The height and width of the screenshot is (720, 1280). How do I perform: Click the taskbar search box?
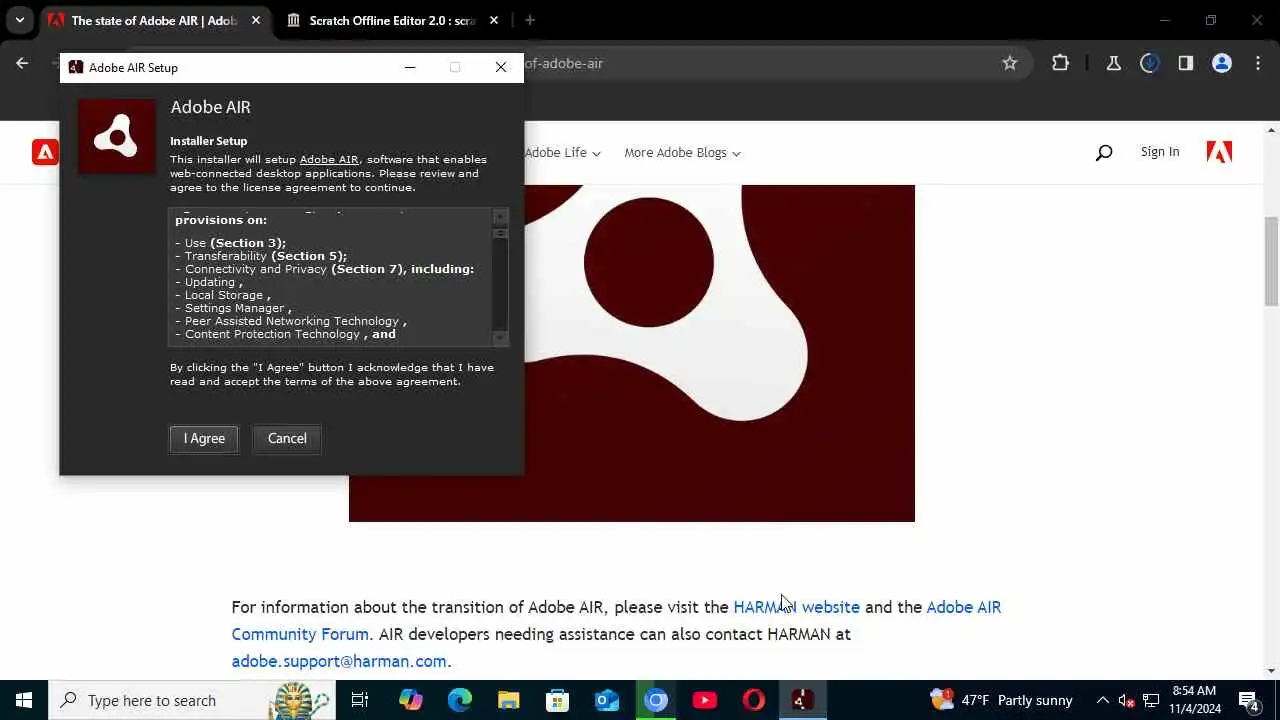(x=192, y=700)
